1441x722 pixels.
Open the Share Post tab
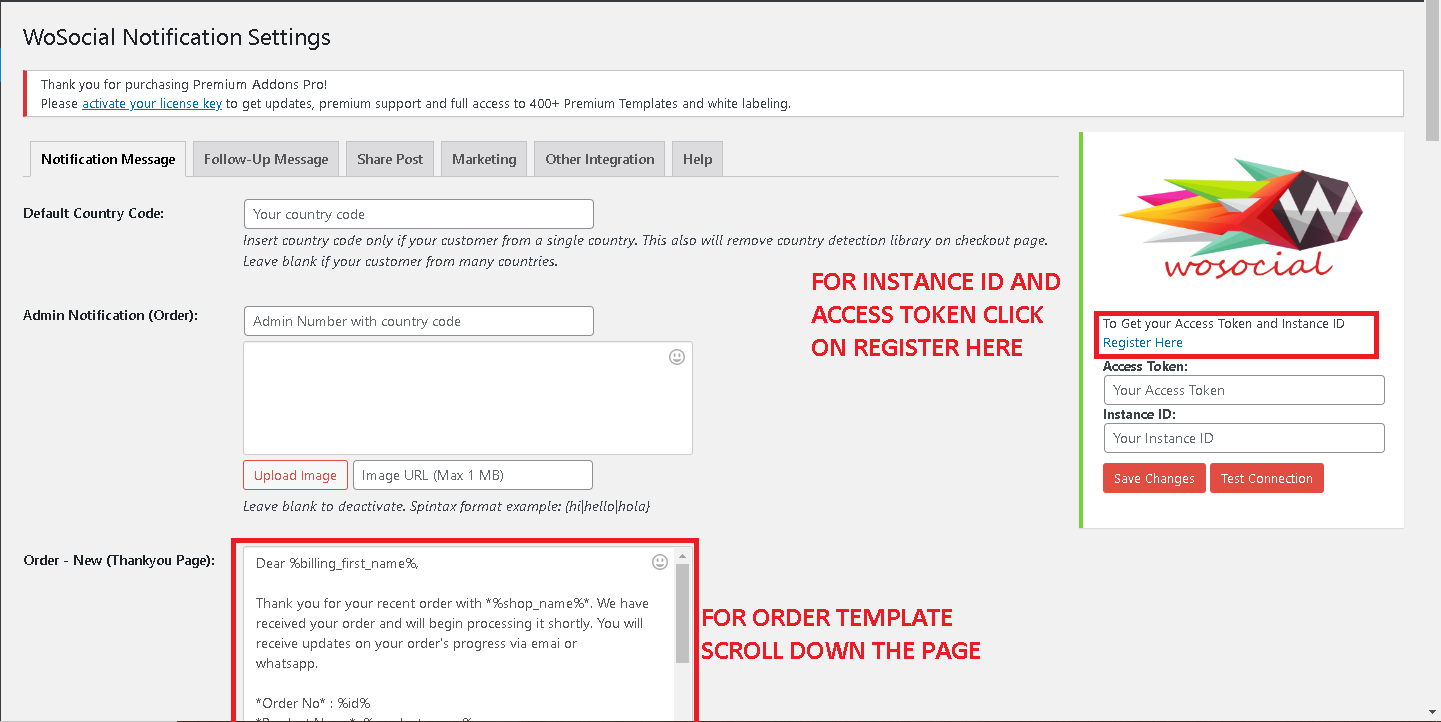point(390,159)
